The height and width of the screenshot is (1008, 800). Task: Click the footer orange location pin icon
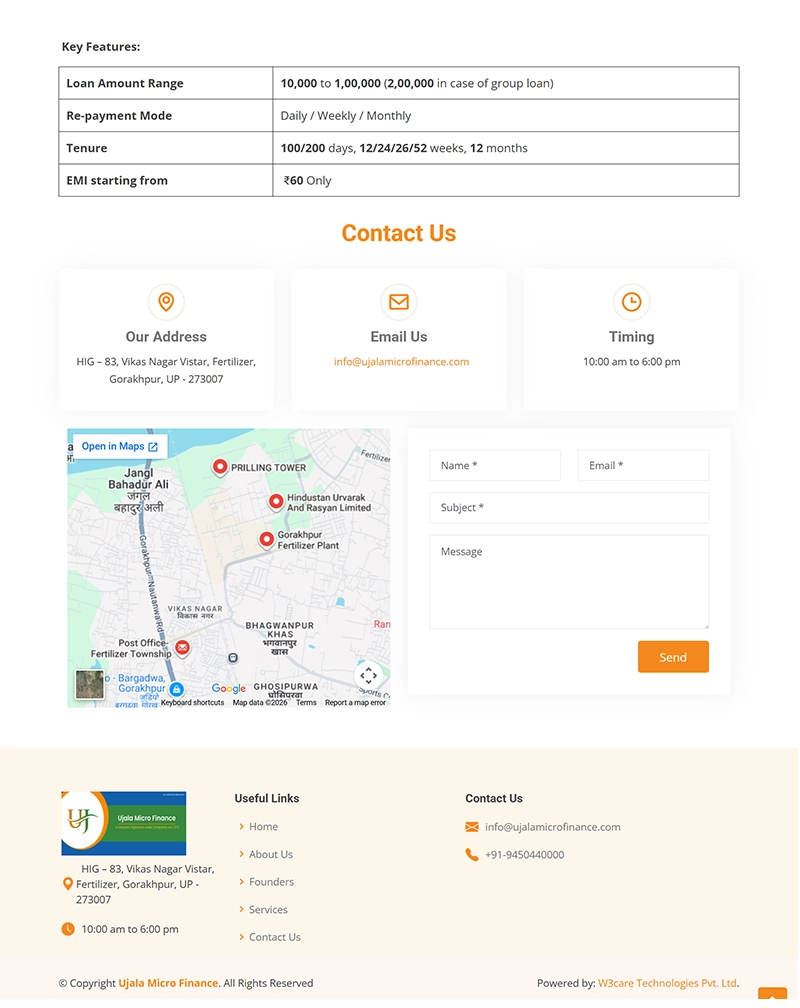tap(68, 885)
